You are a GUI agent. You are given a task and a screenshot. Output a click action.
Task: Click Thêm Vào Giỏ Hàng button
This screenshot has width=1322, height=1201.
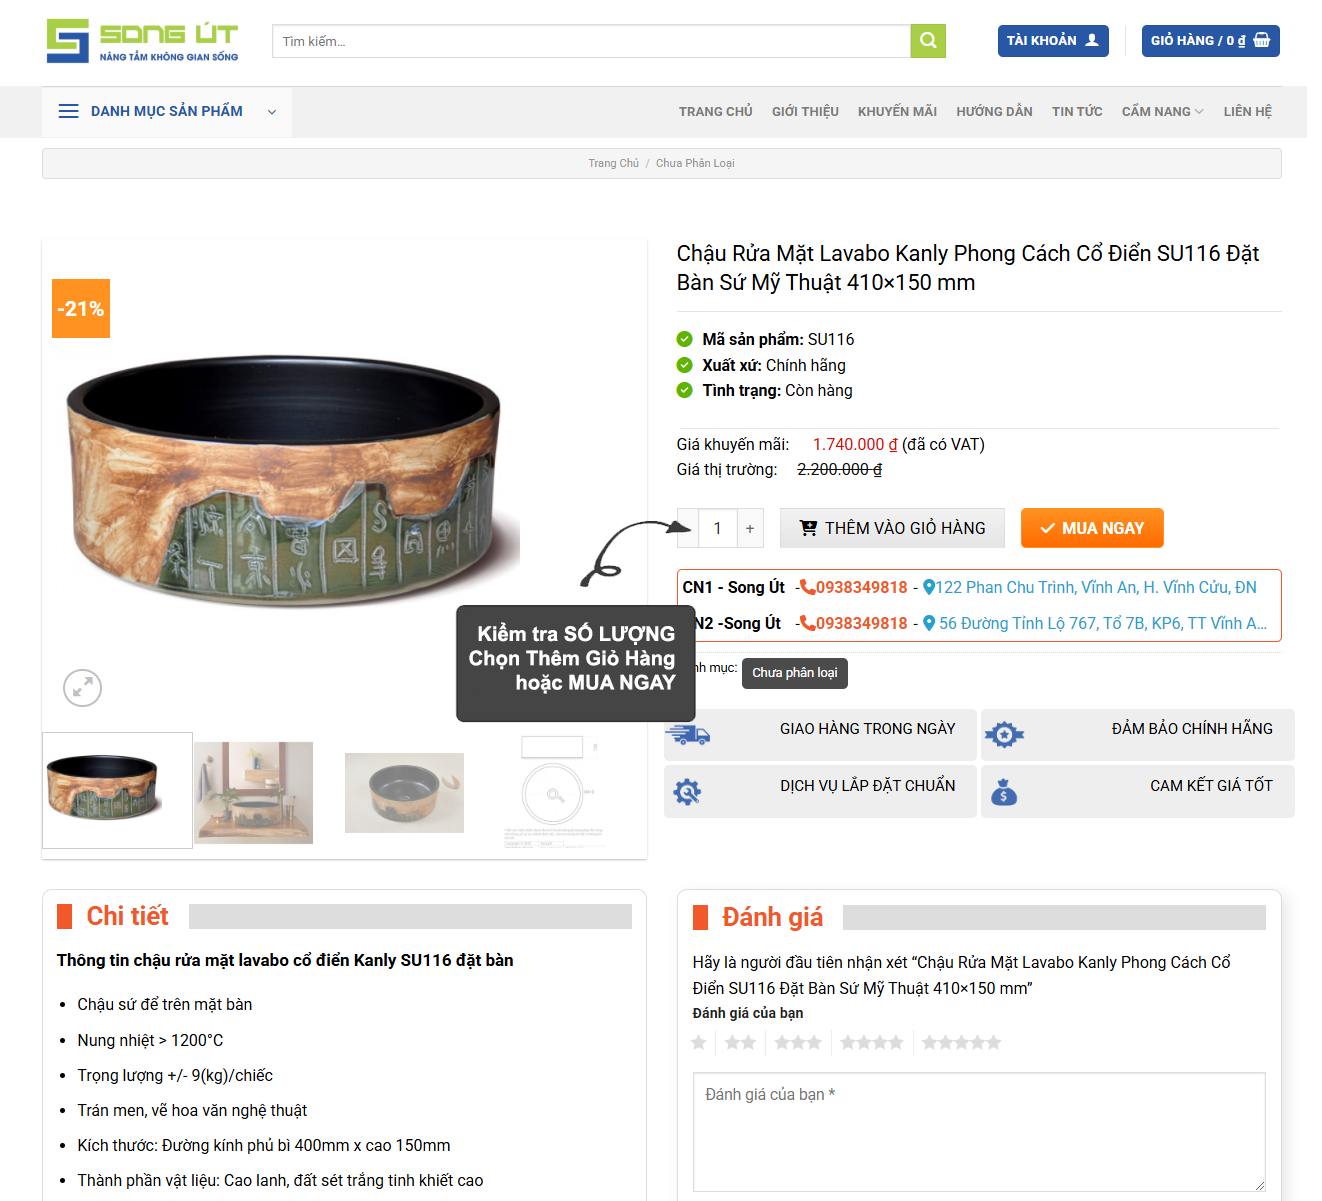pyautogui.click(x=892, y=528)
